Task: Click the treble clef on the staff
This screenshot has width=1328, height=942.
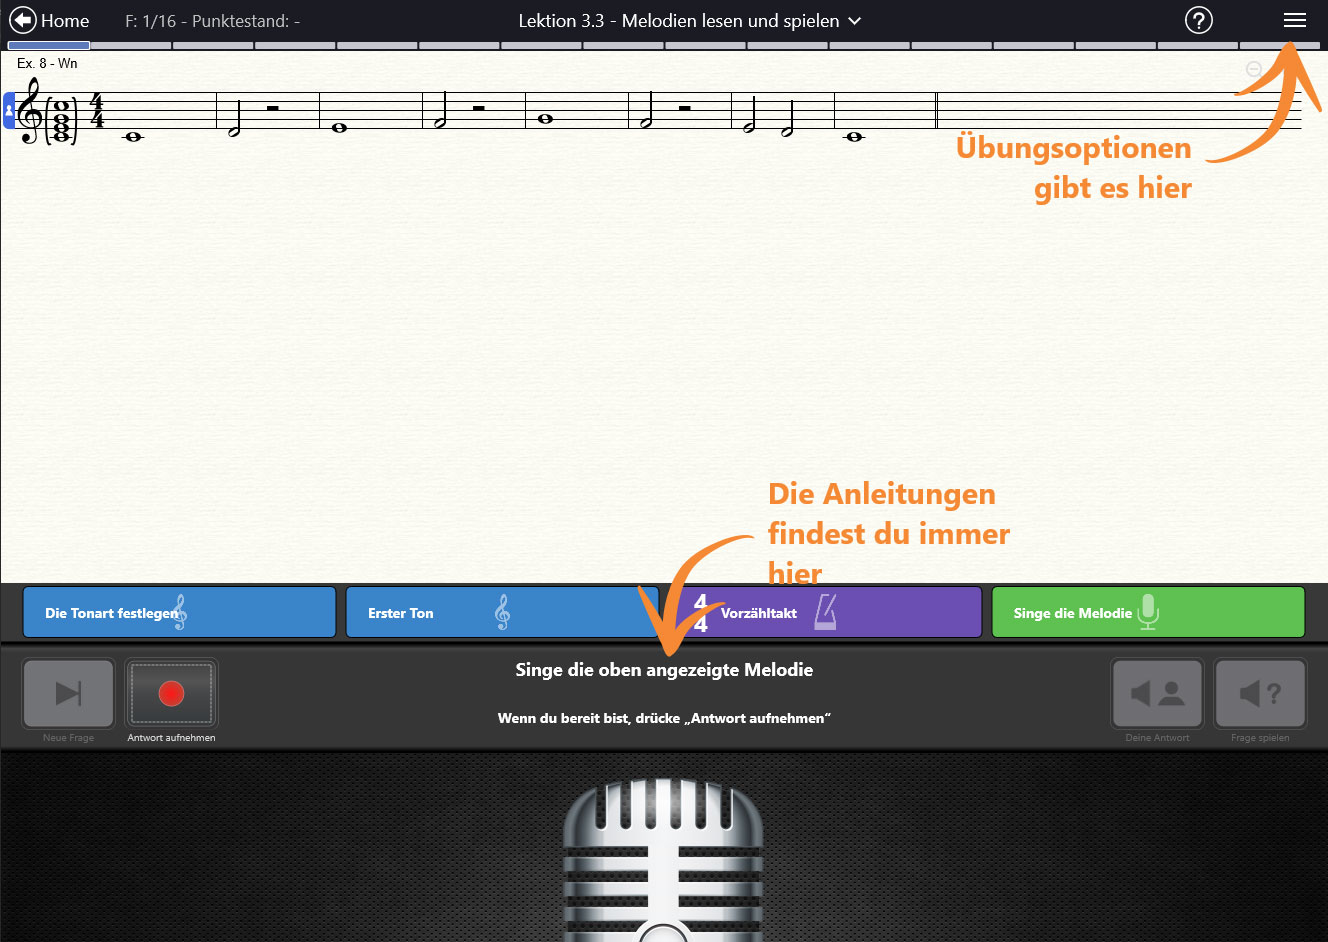Action: point(30,112)
